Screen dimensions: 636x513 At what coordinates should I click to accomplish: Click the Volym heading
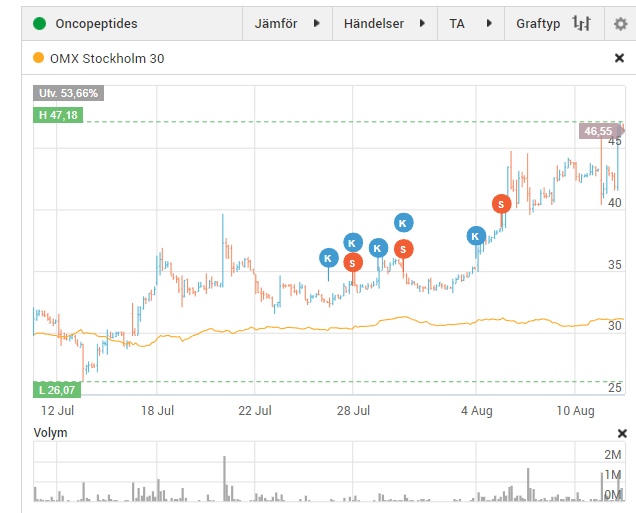tap(50, 433)
